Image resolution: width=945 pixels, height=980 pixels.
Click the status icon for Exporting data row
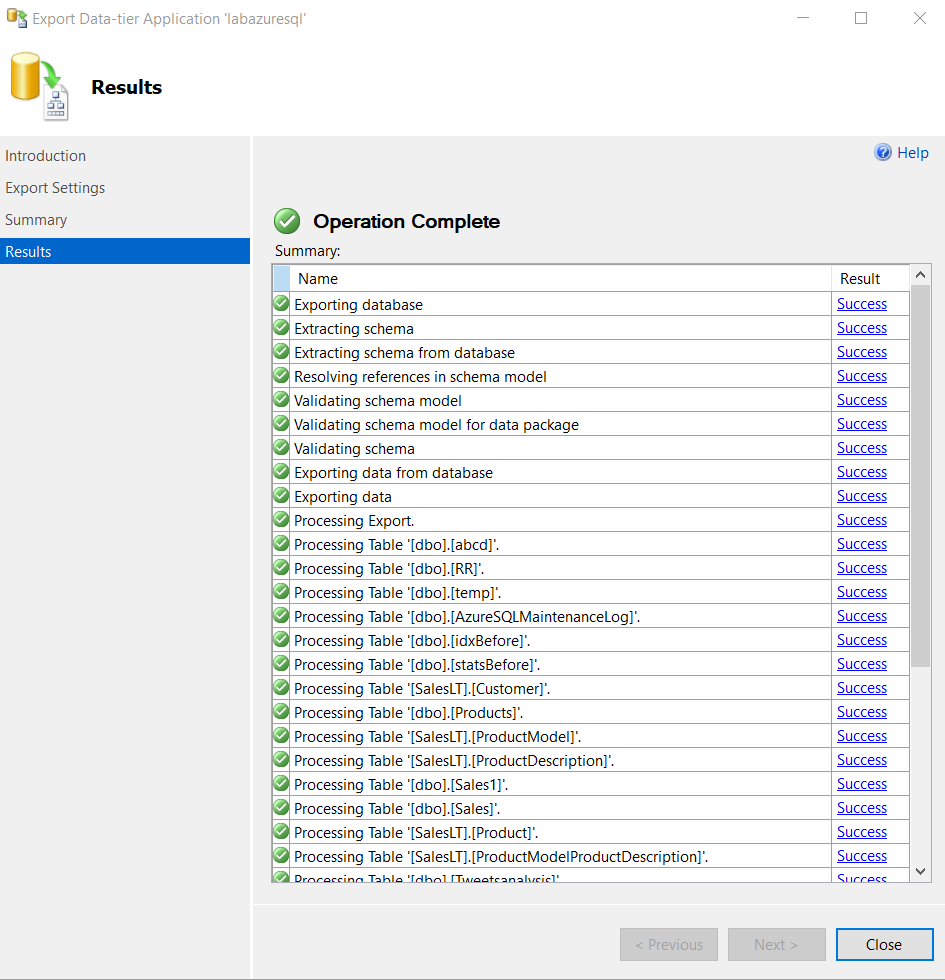(x=281, y=496)
